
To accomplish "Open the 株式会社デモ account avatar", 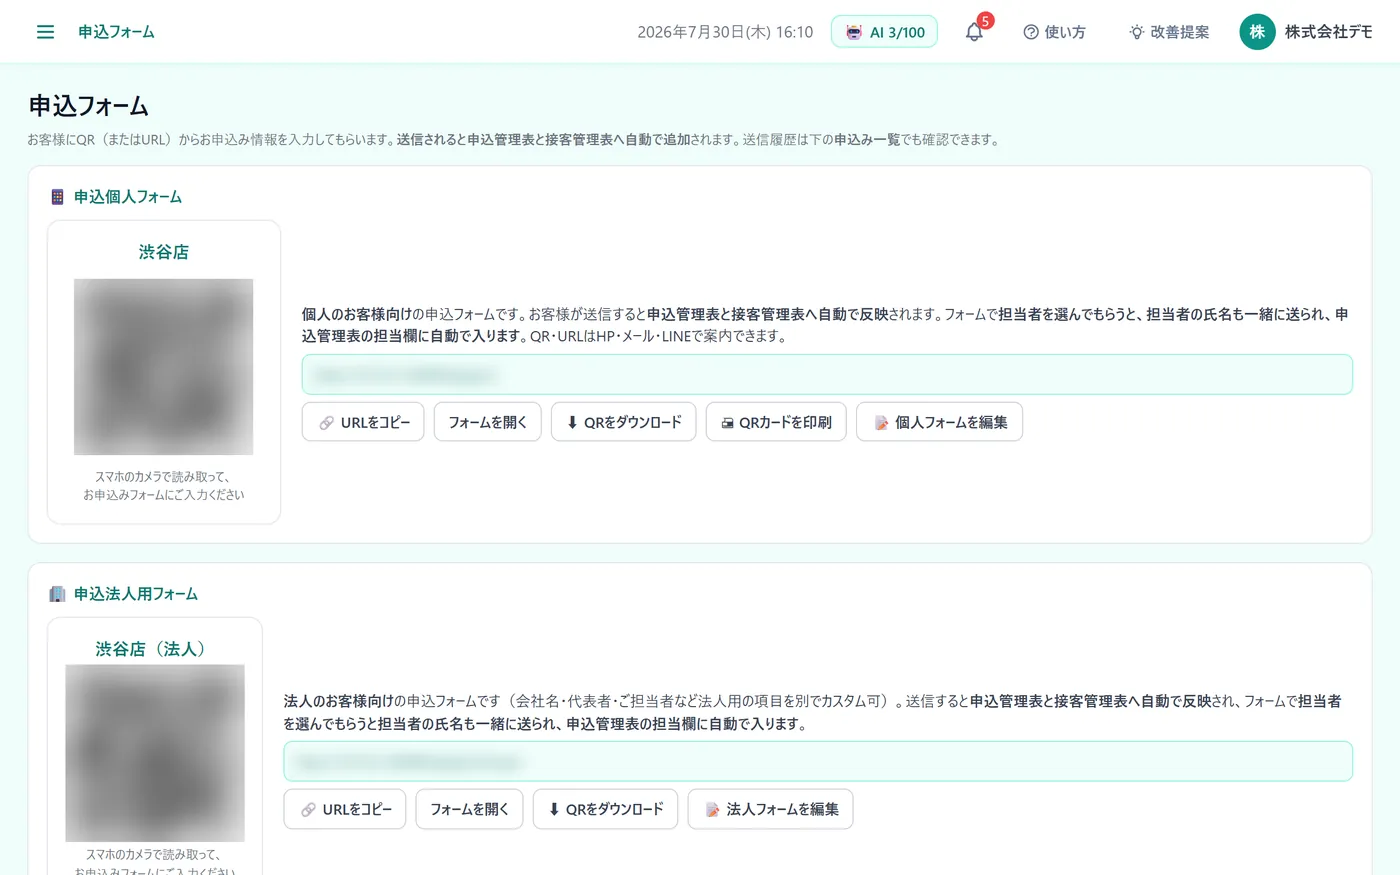I will [x=1257, y=32].
